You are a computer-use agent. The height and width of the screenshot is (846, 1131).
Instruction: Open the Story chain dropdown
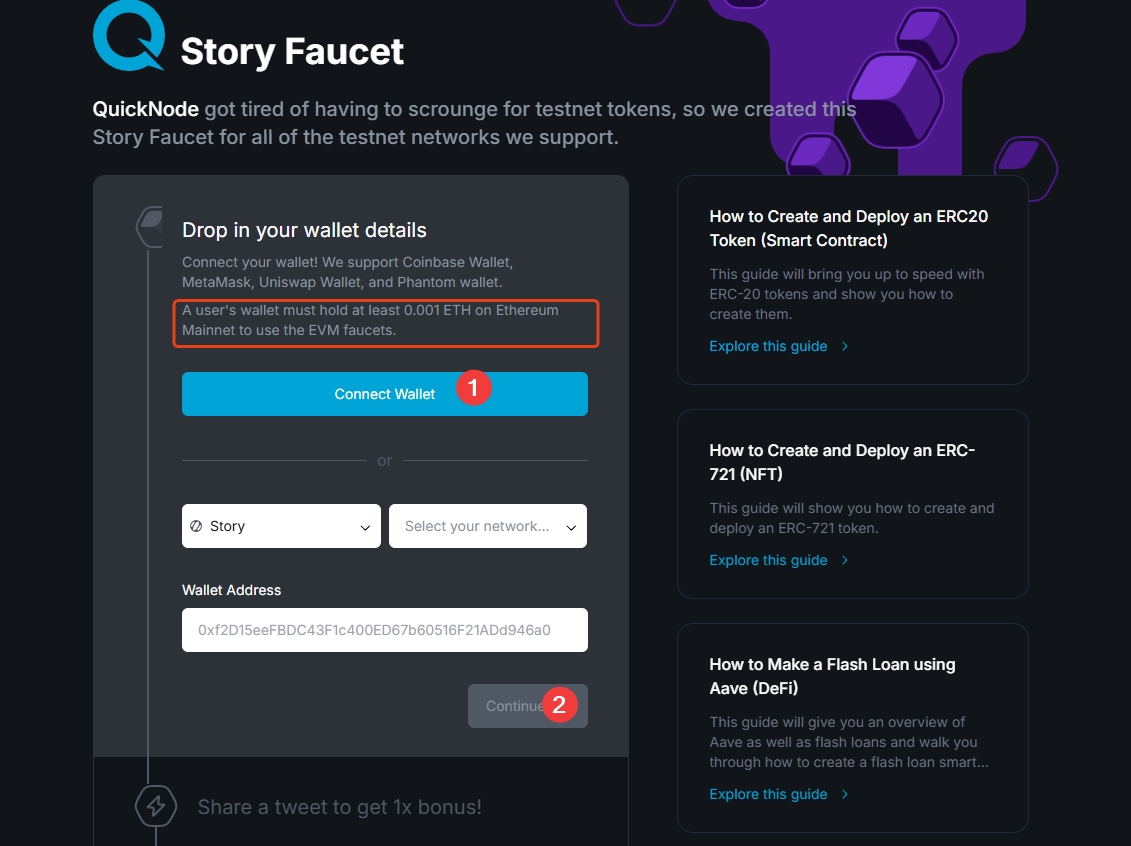[x=281, y=526]
